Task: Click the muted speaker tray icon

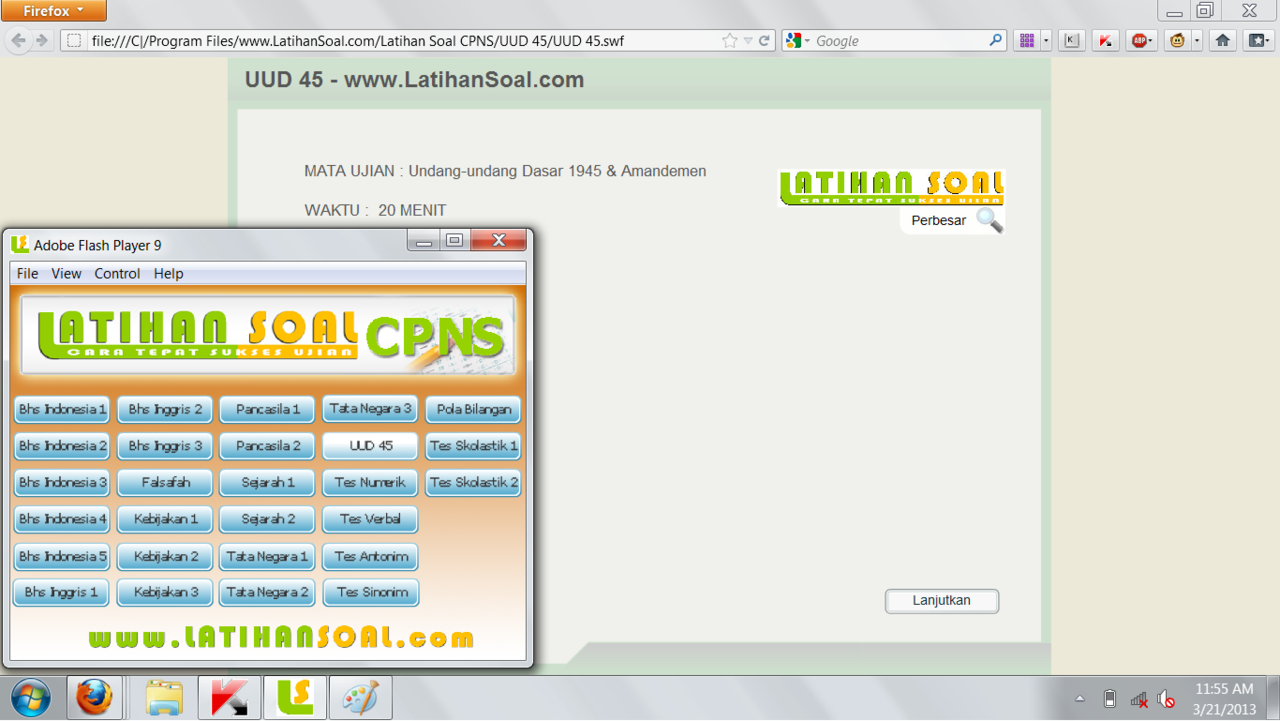Action: click(x=1166, y=698)
